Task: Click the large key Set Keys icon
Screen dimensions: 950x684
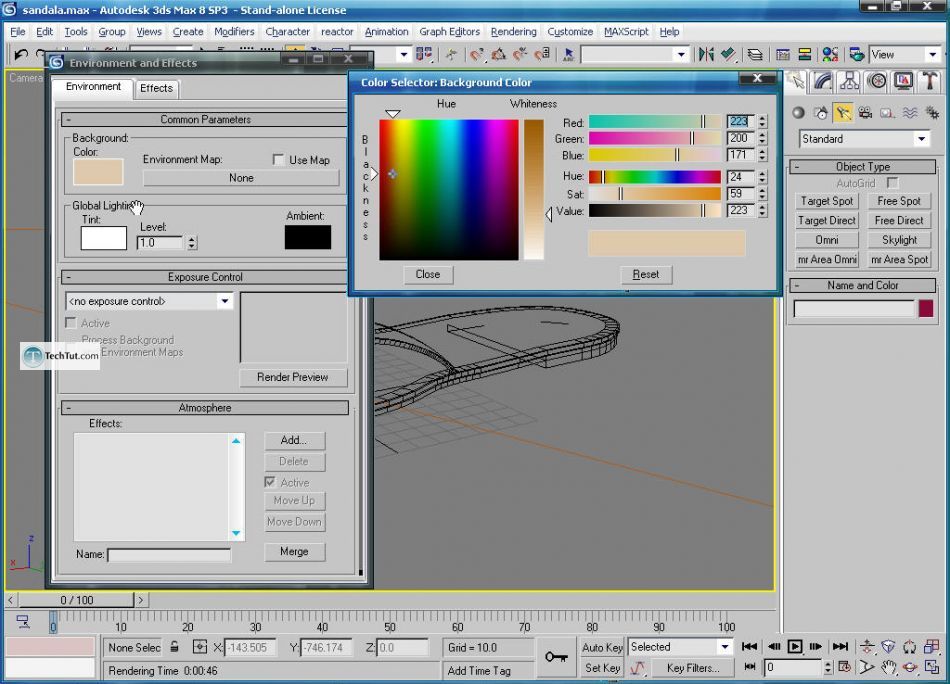Action: point(556,657)
